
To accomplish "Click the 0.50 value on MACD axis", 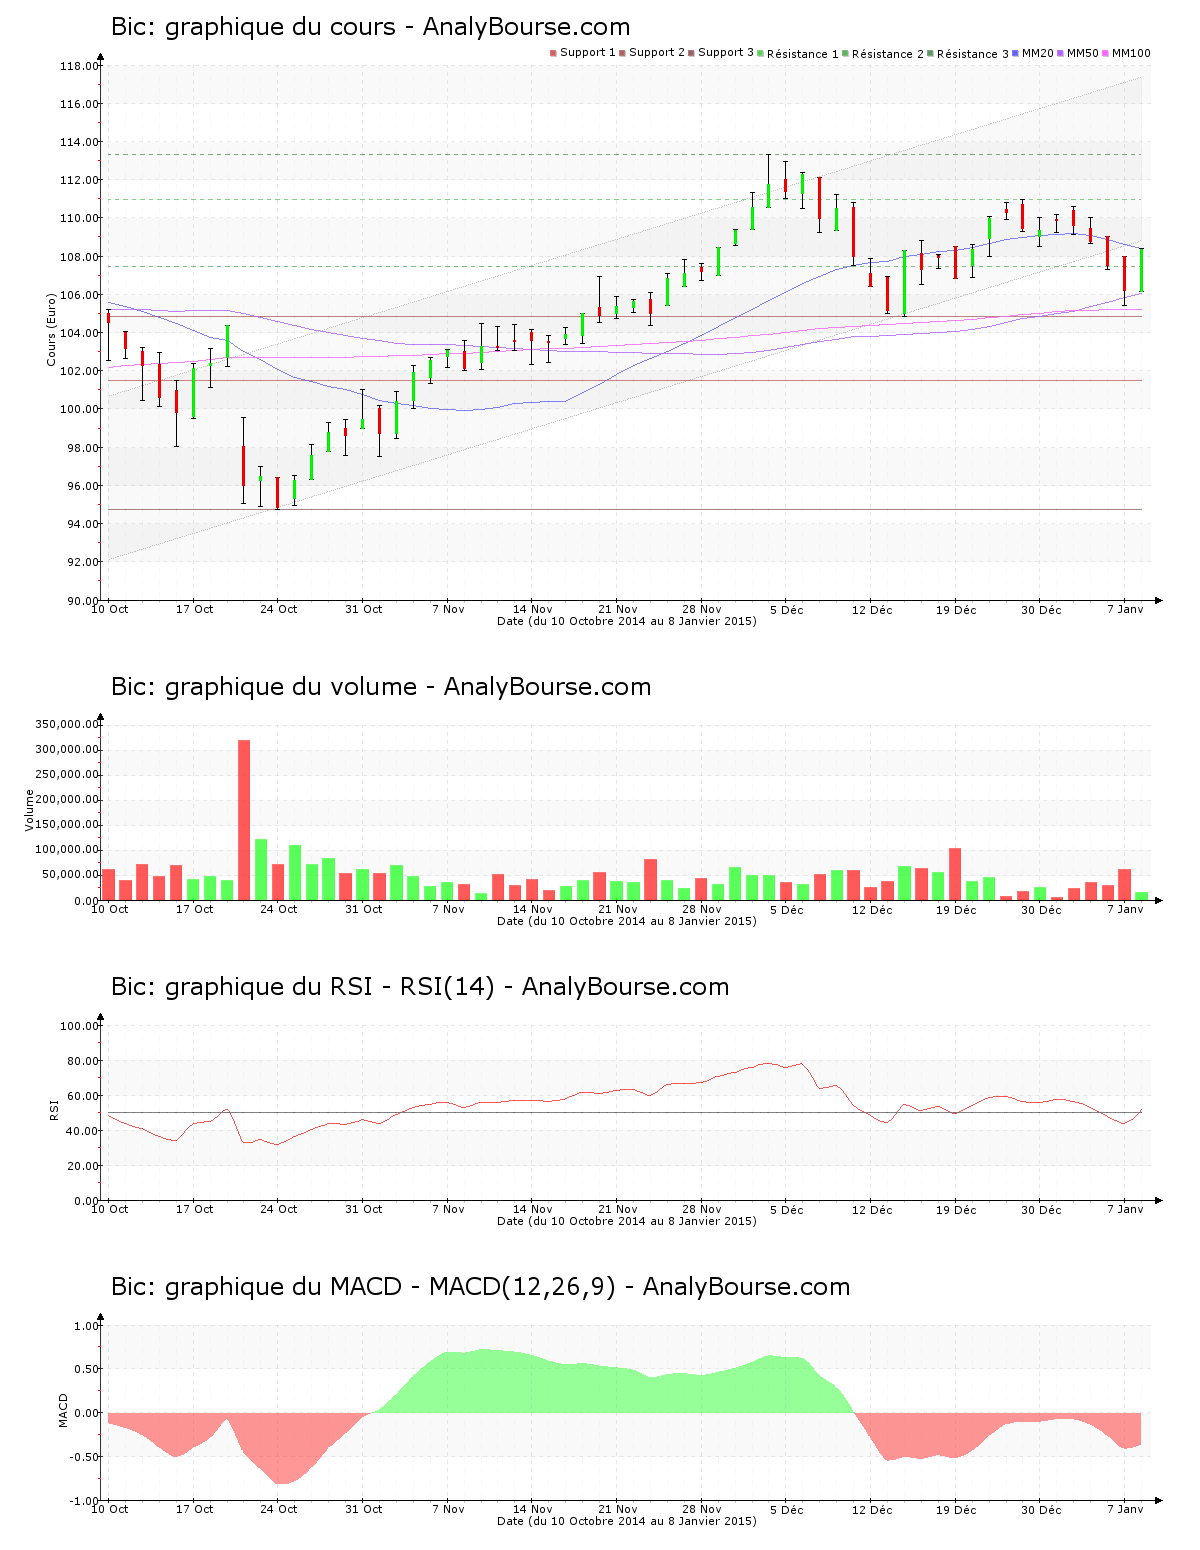I will (x=85, y=1369).
